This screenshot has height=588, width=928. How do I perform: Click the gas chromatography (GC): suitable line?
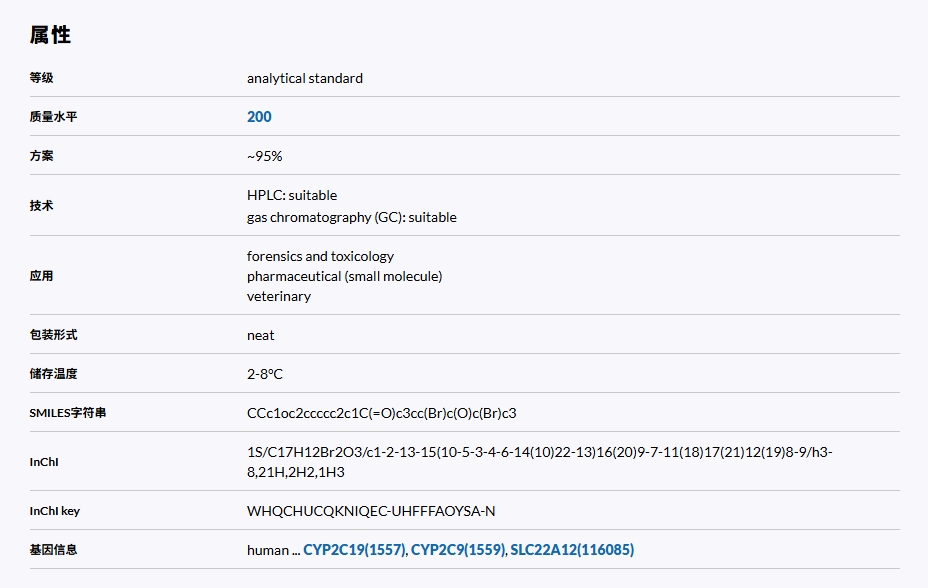[352, 217]
